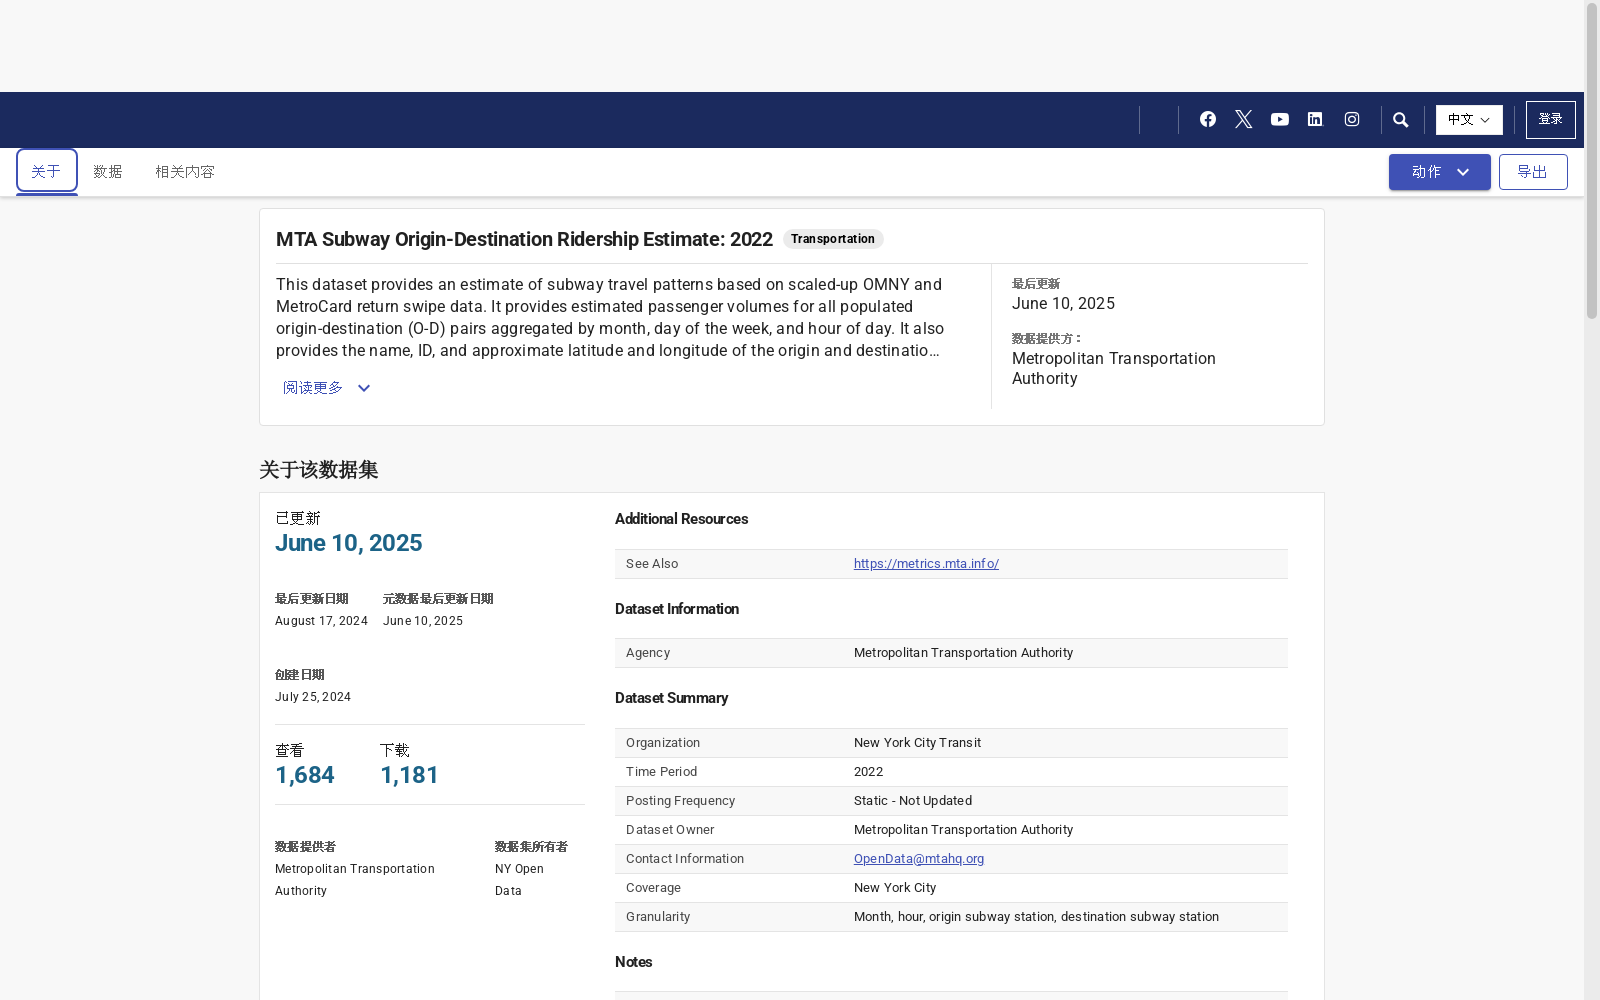Click the 1,684 views count
This screenshot has height=1000, width=1600.
[305, 775]
